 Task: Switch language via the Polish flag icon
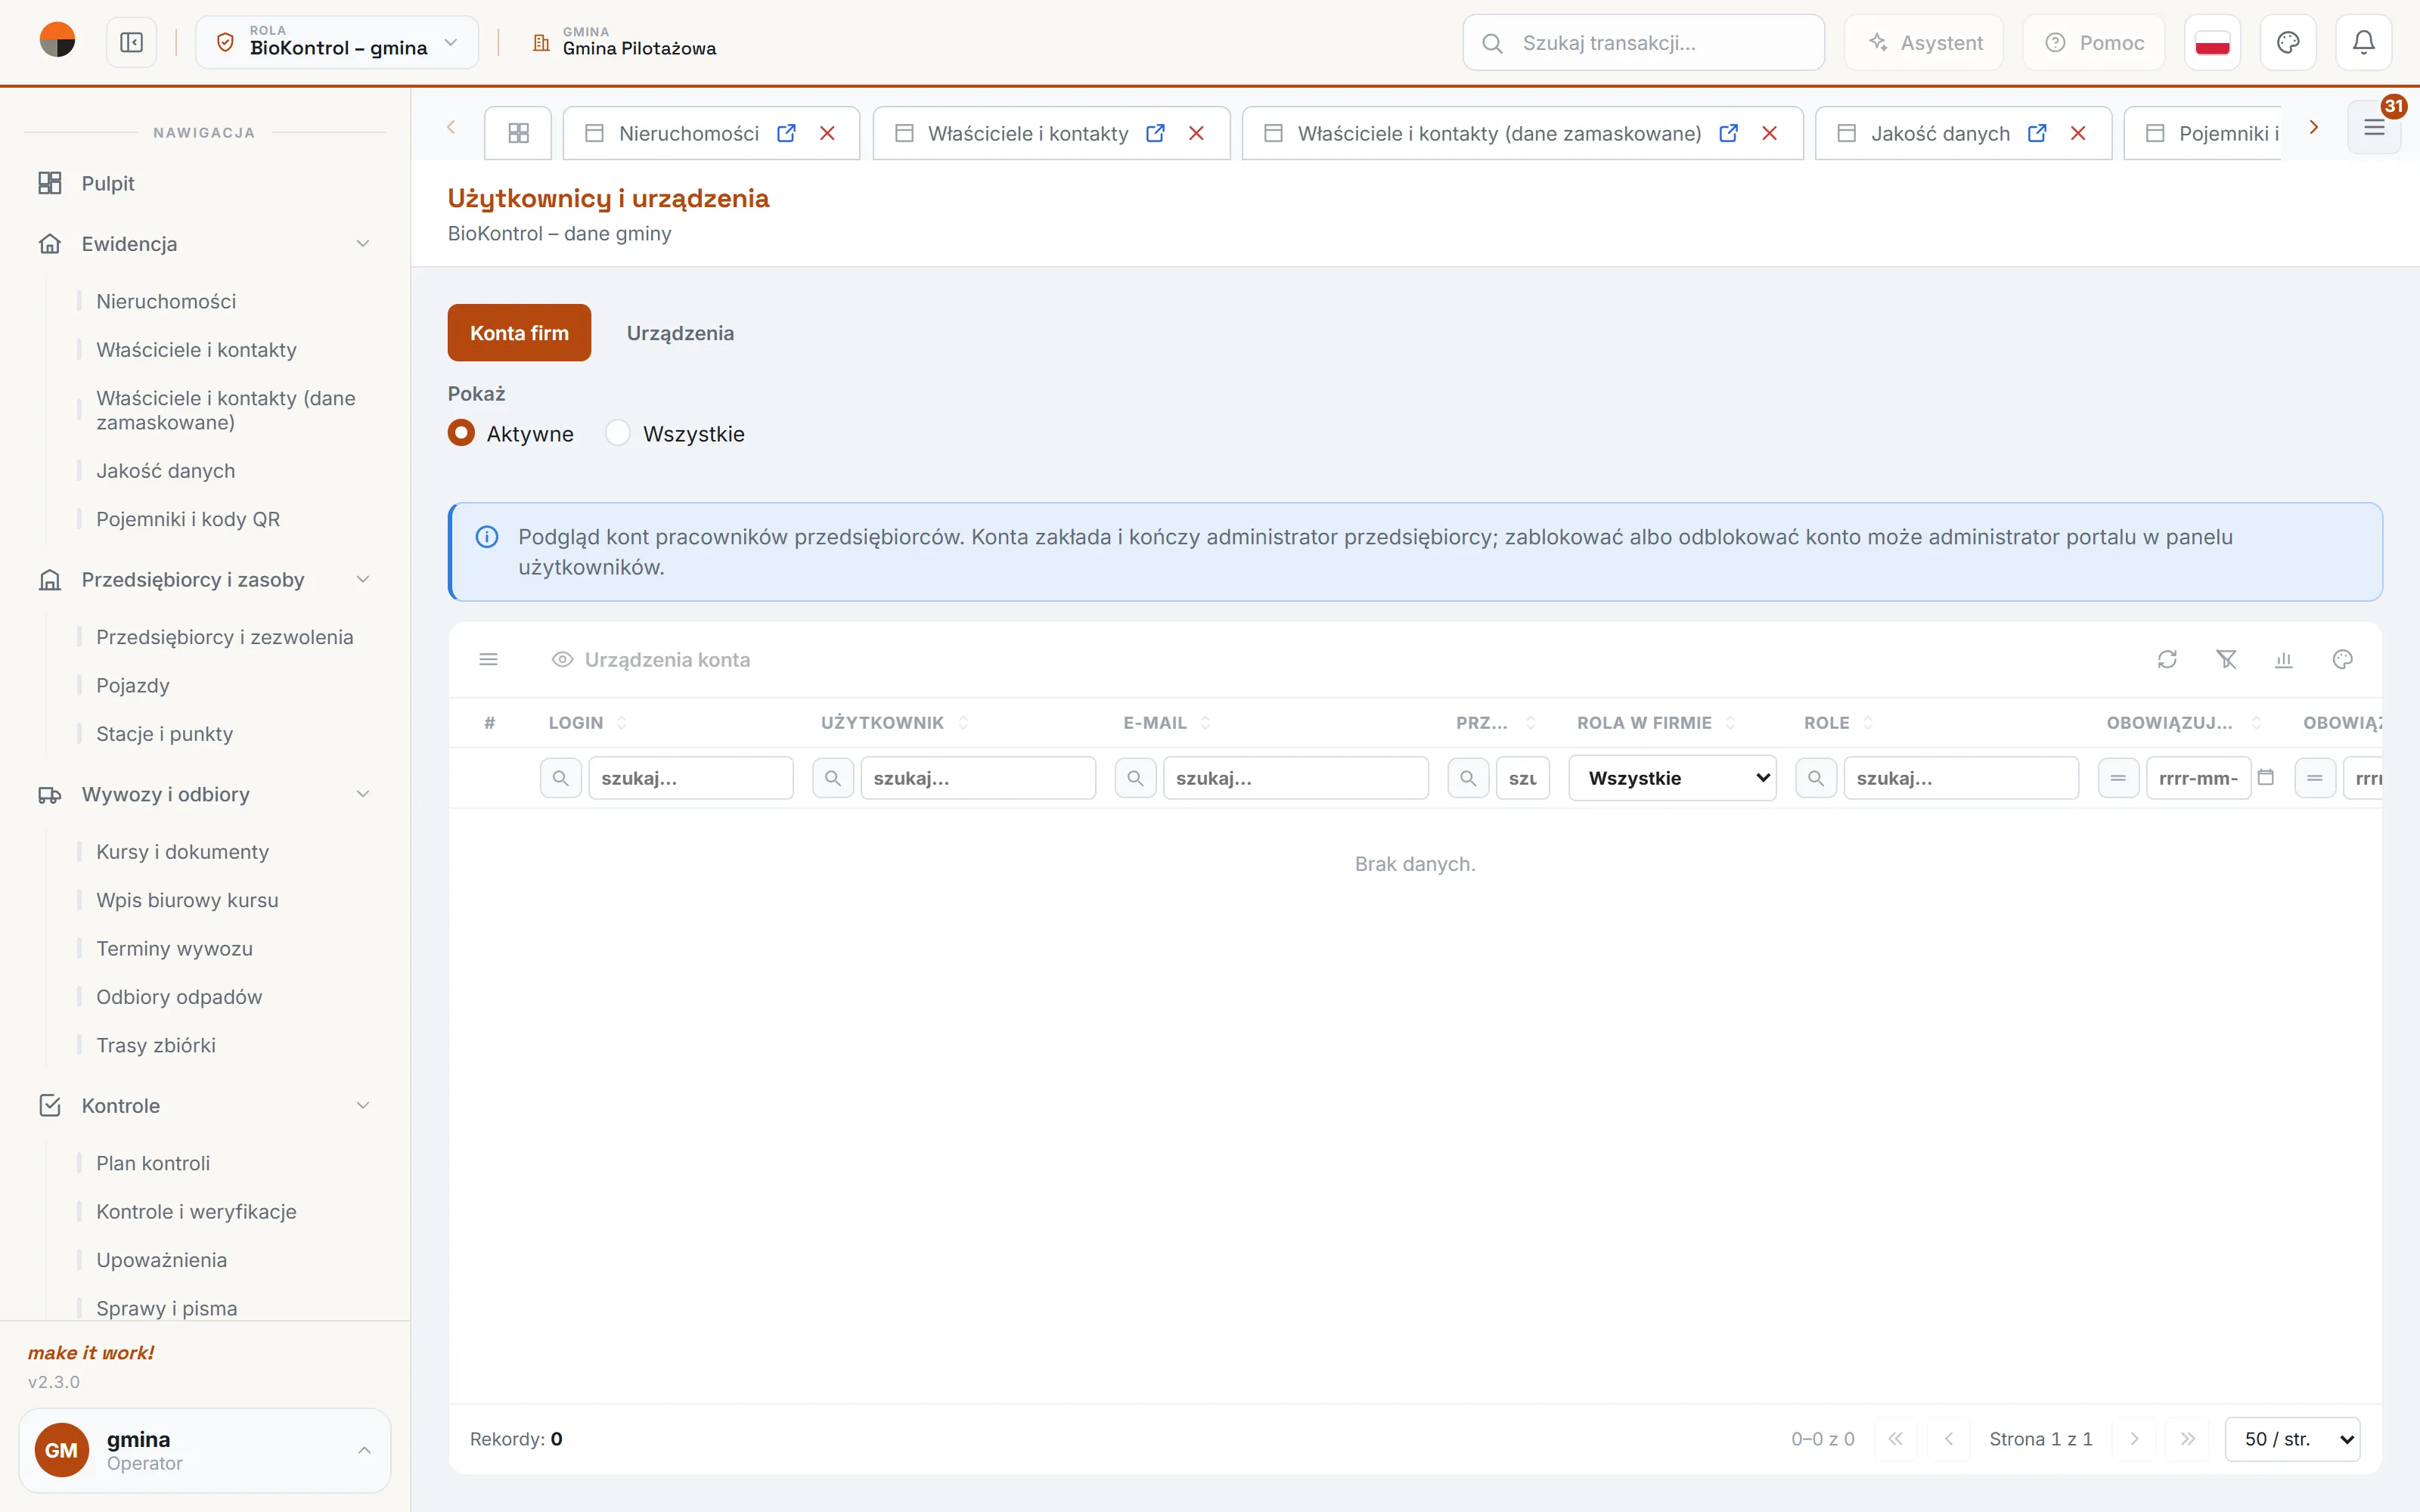tap(2212, 43)
